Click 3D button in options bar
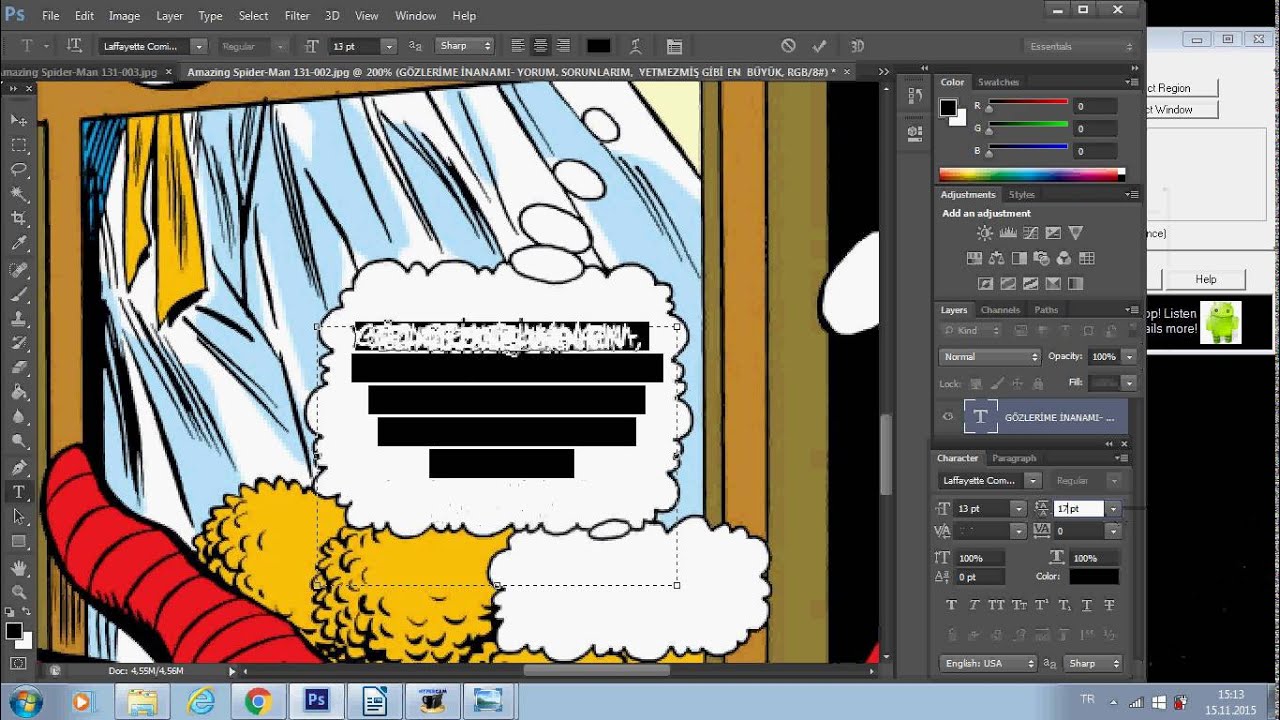 tap(857, 46)
